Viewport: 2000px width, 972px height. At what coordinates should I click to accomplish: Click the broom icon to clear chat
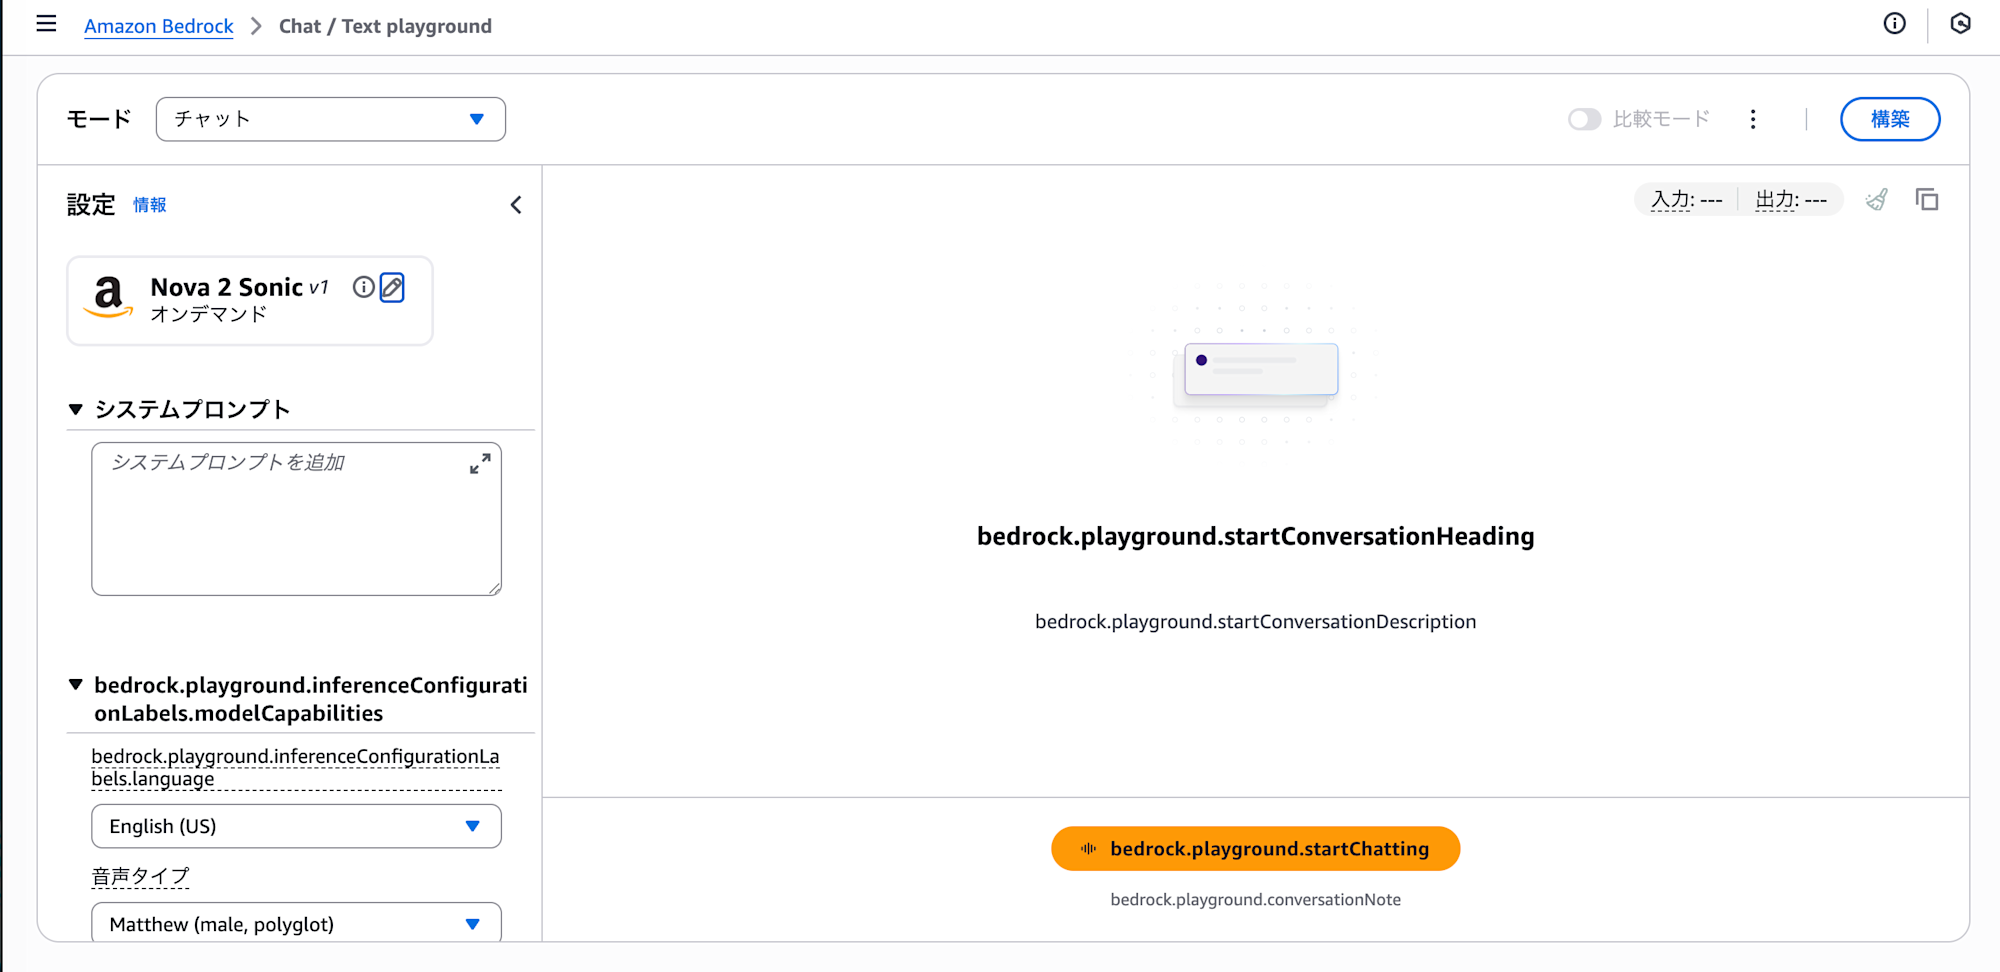click(1877, 200)
